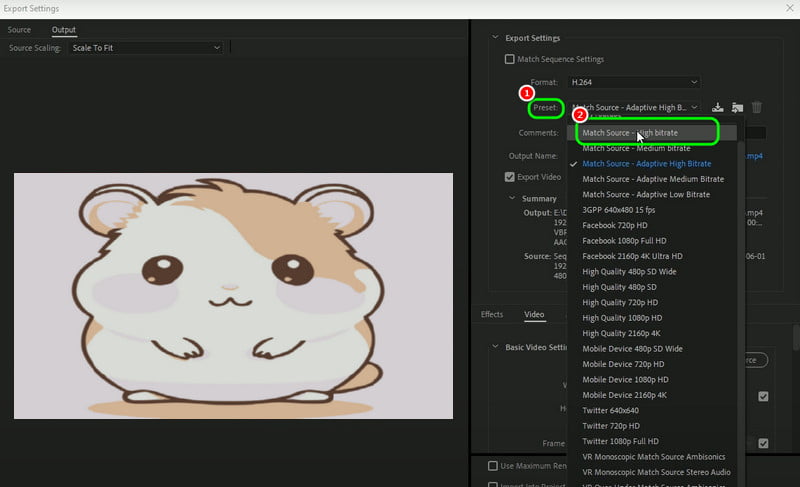Screen dimensions: 800x487
Task: Collapse the Export Settings section
Action: 494,38
